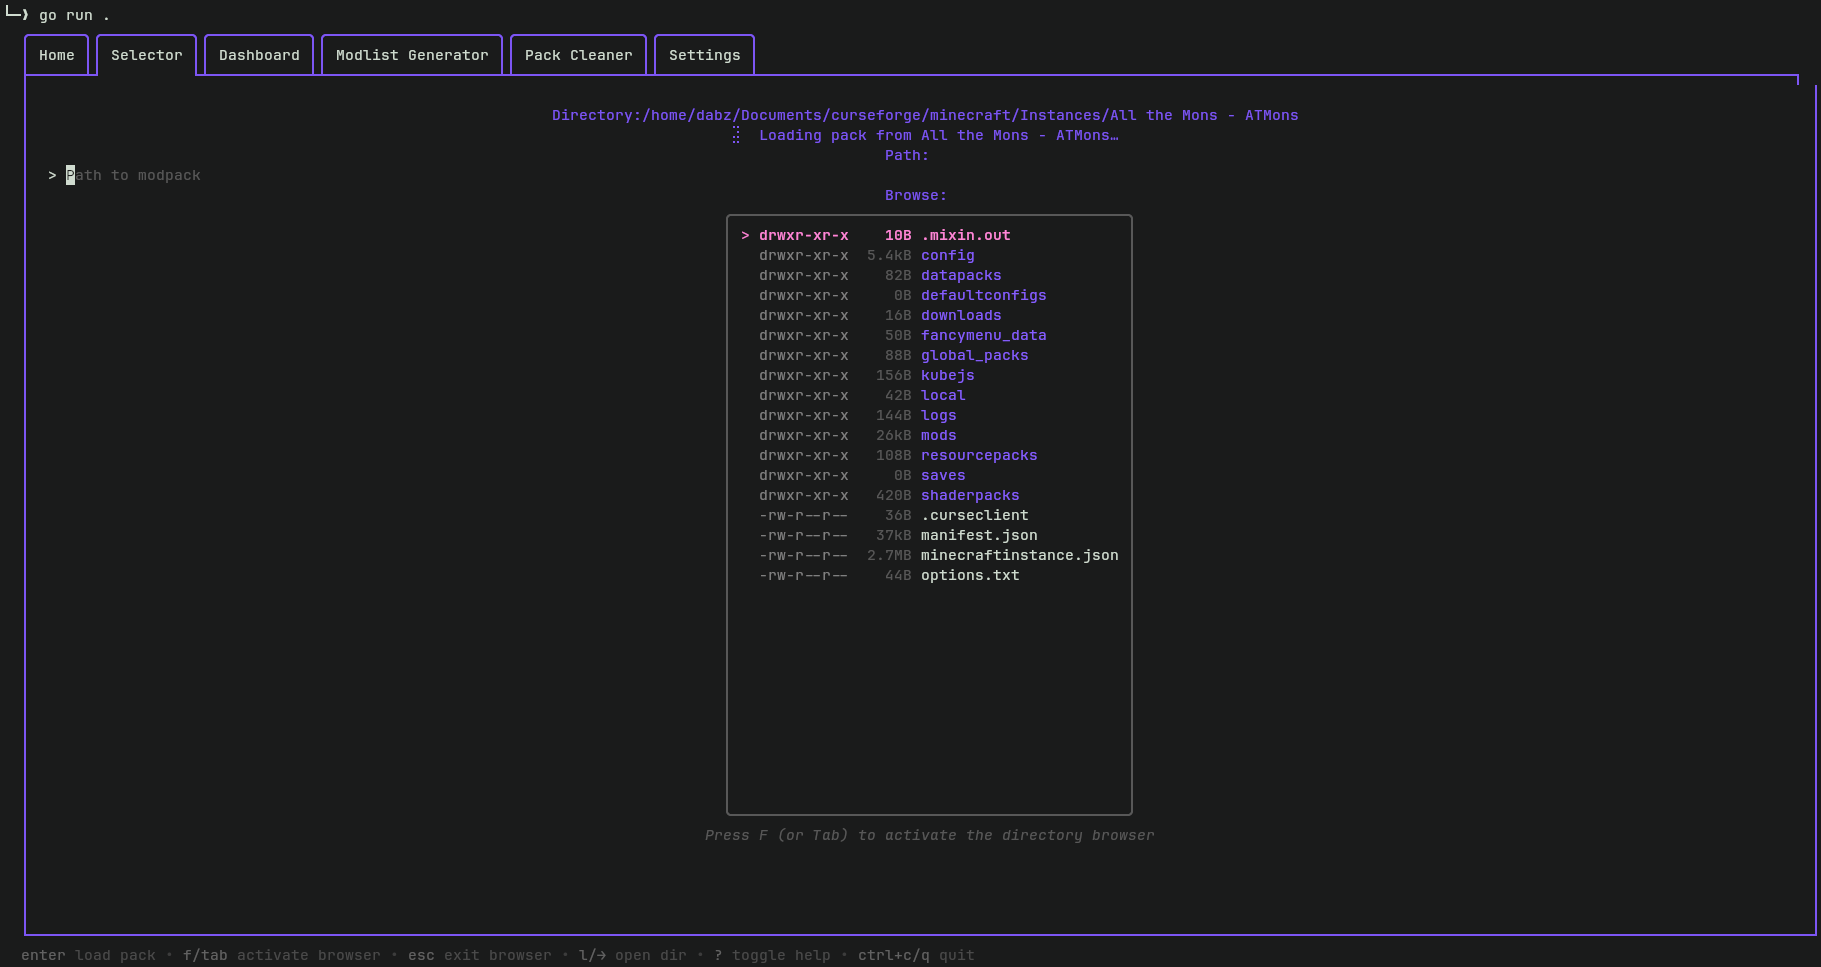The image size is (1821, 967).
Task: Click the Directory path text at top
Action: click(925, 115)
